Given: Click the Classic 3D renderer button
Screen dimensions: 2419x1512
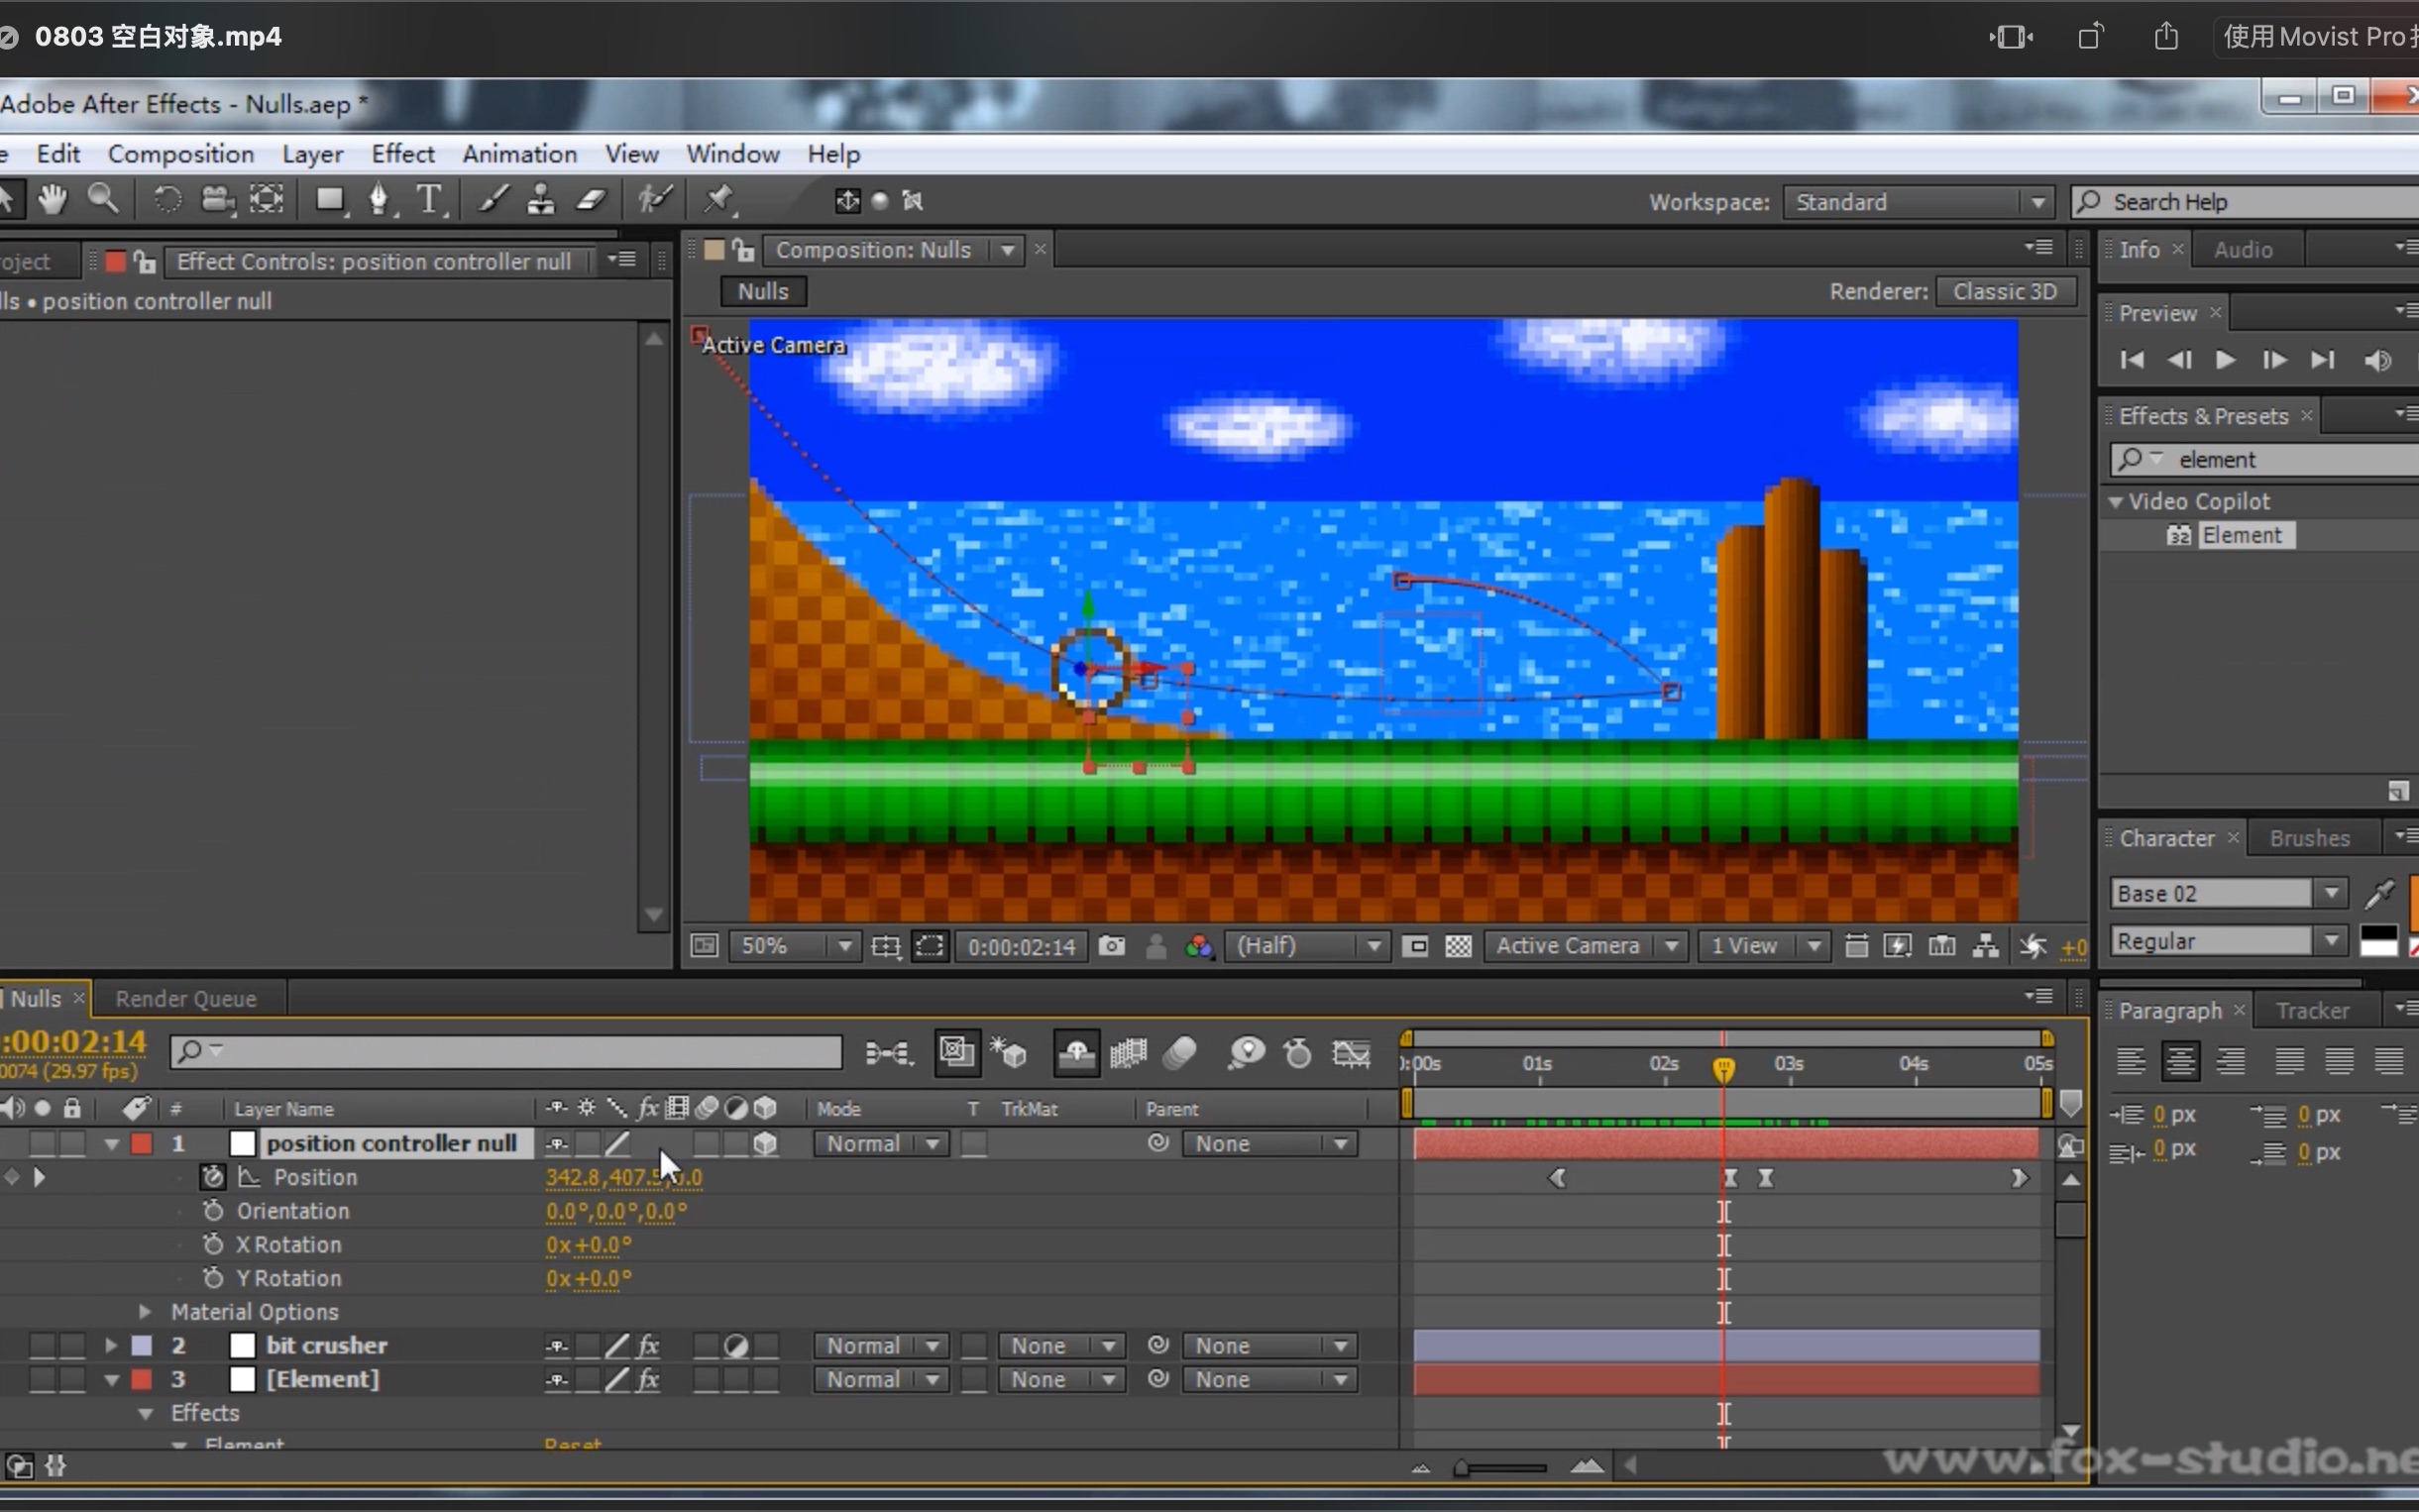Looking at the screenshot, I should coord(2004,291).
